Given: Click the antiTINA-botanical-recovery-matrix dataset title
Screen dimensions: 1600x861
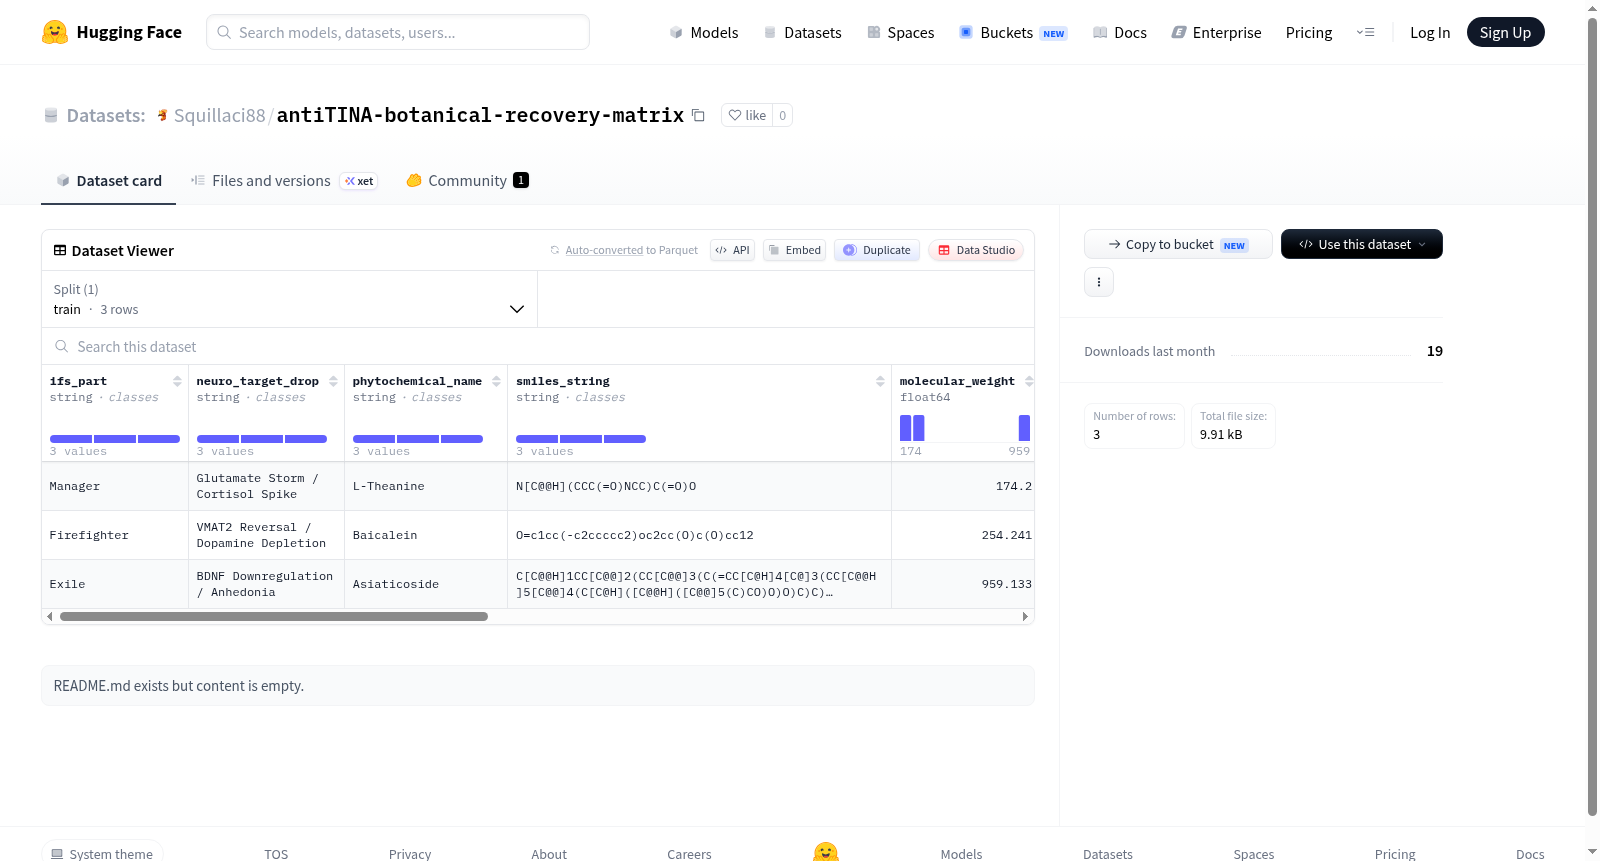Looking at the screenshot, I should click(x=480, y=115).
